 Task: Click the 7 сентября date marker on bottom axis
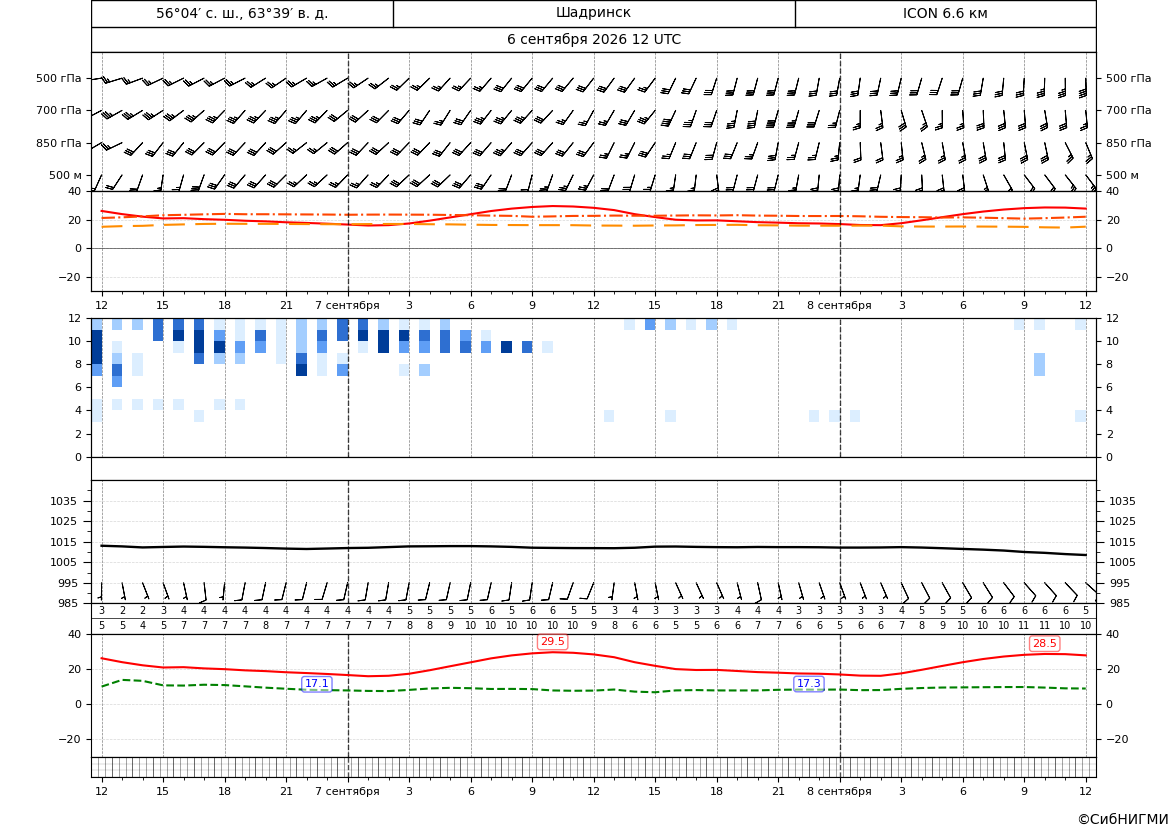[x=347, y=791]
